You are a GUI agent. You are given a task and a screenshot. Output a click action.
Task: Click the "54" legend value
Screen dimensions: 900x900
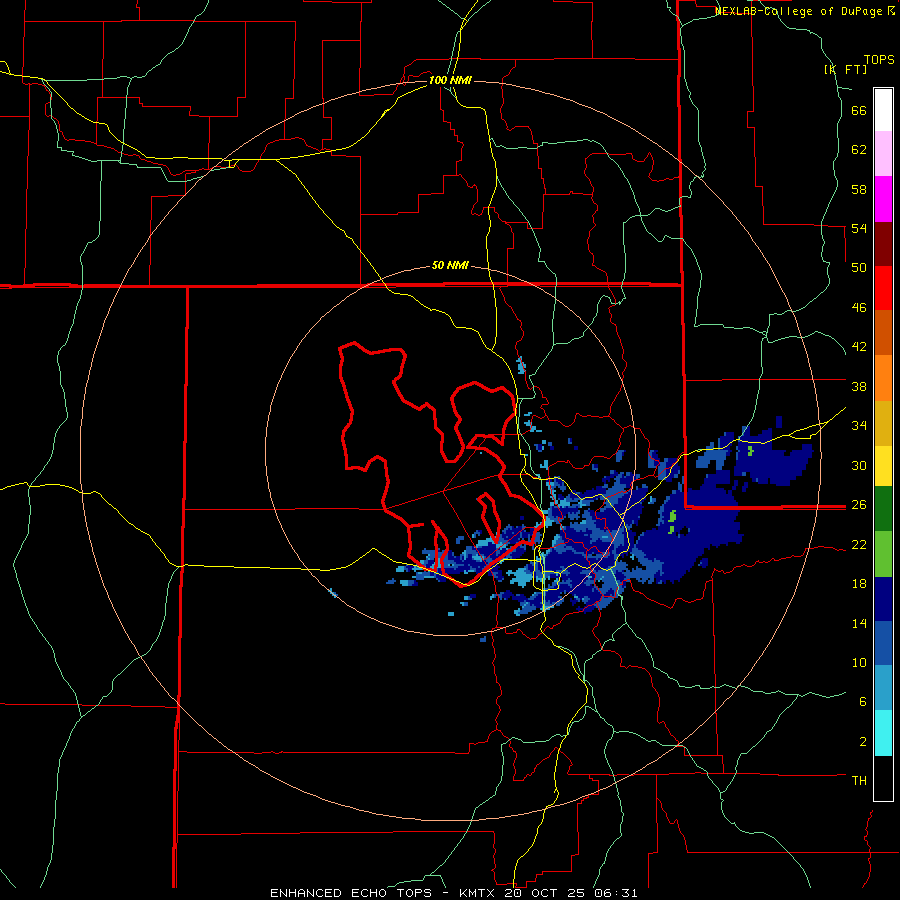pos(859,228)
